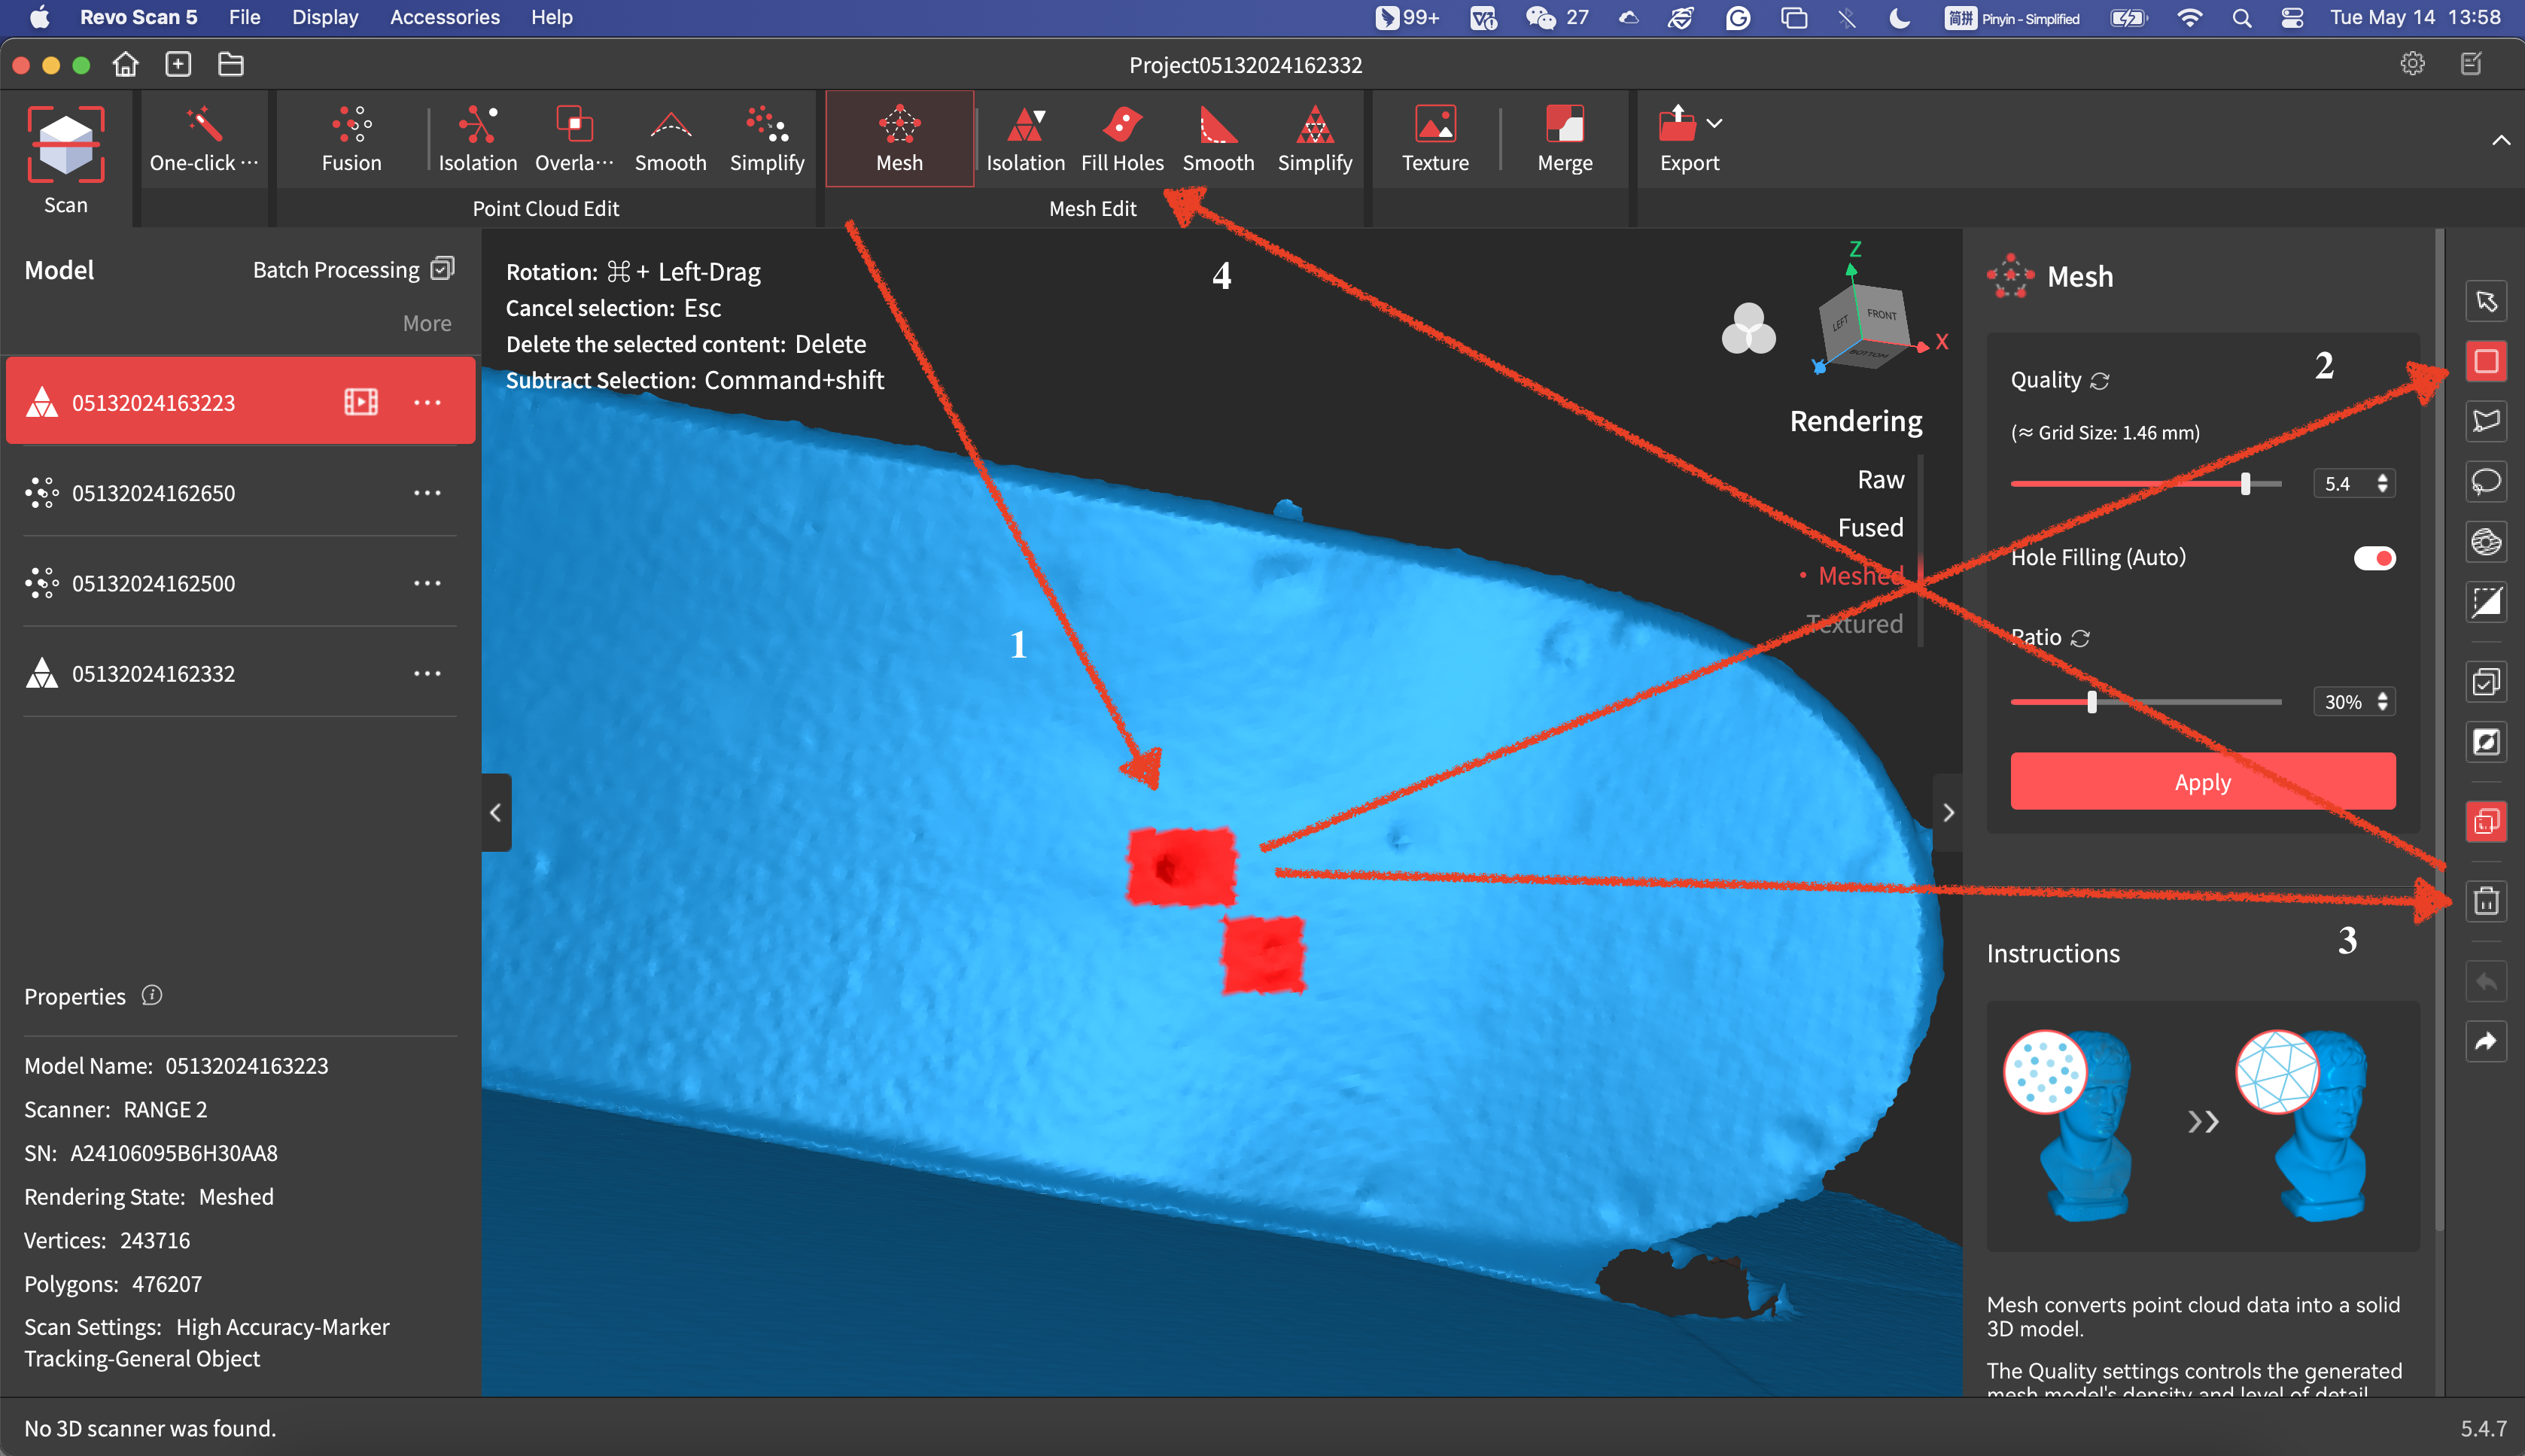This screenshot has height=1456, width=2525.
Task: Click the invert selection icon
Action: pyautogui.click(x=2486, y=742)
